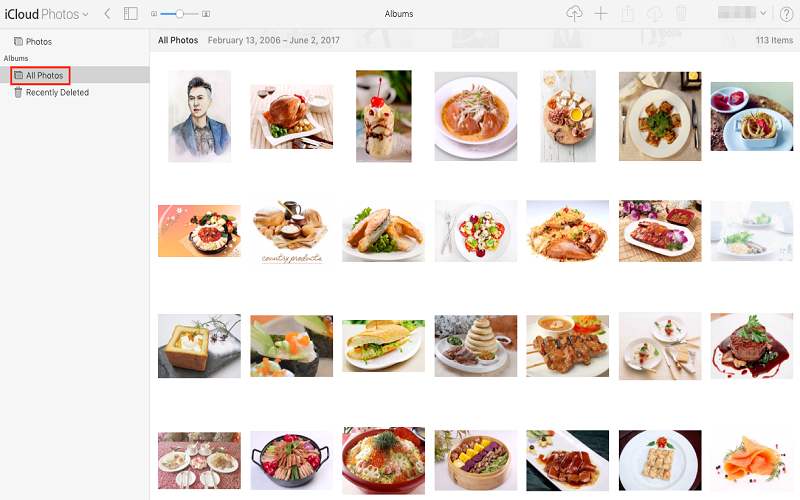This screenshot has width=800, height=500.
Task: Click the All Photos heading text
Action: 178,40
